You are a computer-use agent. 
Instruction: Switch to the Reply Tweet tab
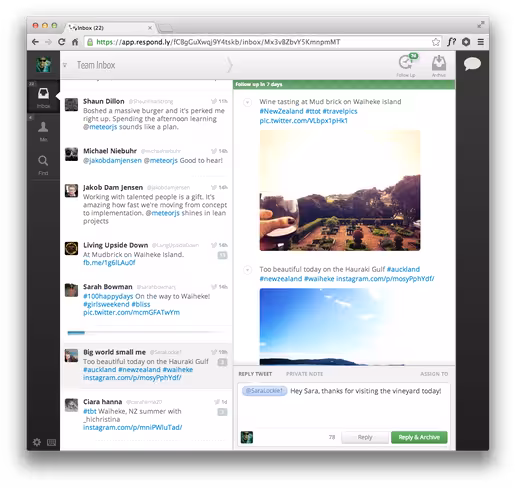[255, 374]
